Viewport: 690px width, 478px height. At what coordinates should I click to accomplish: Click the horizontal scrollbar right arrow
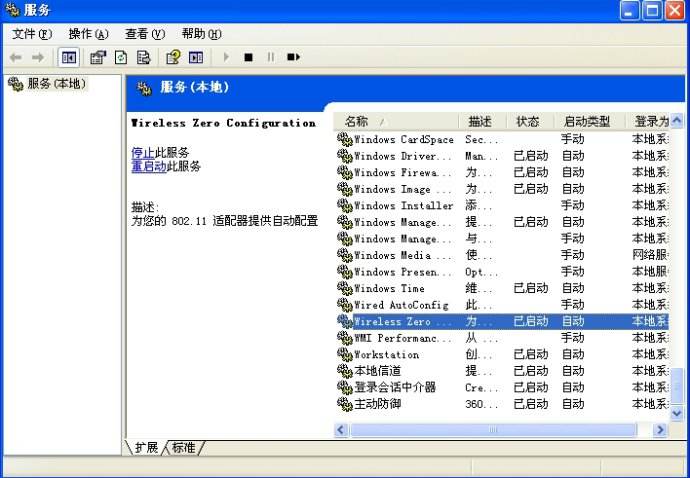660,430
